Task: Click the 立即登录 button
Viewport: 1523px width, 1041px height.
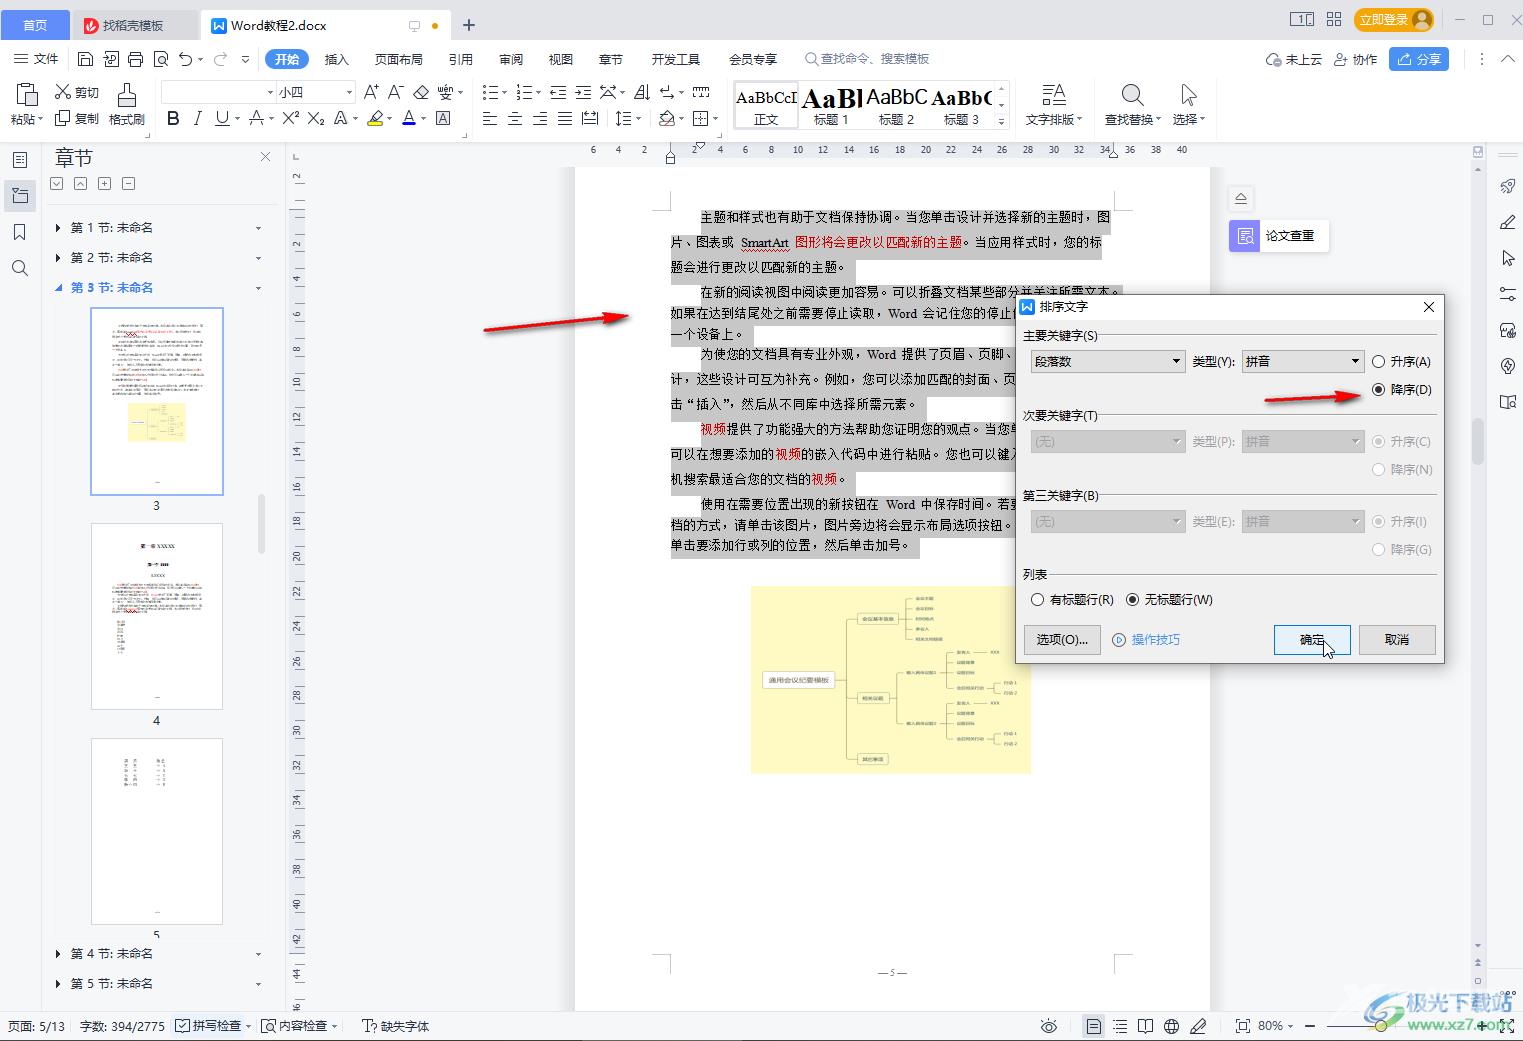Action: pyautogui.click(x=1394, y=20)
